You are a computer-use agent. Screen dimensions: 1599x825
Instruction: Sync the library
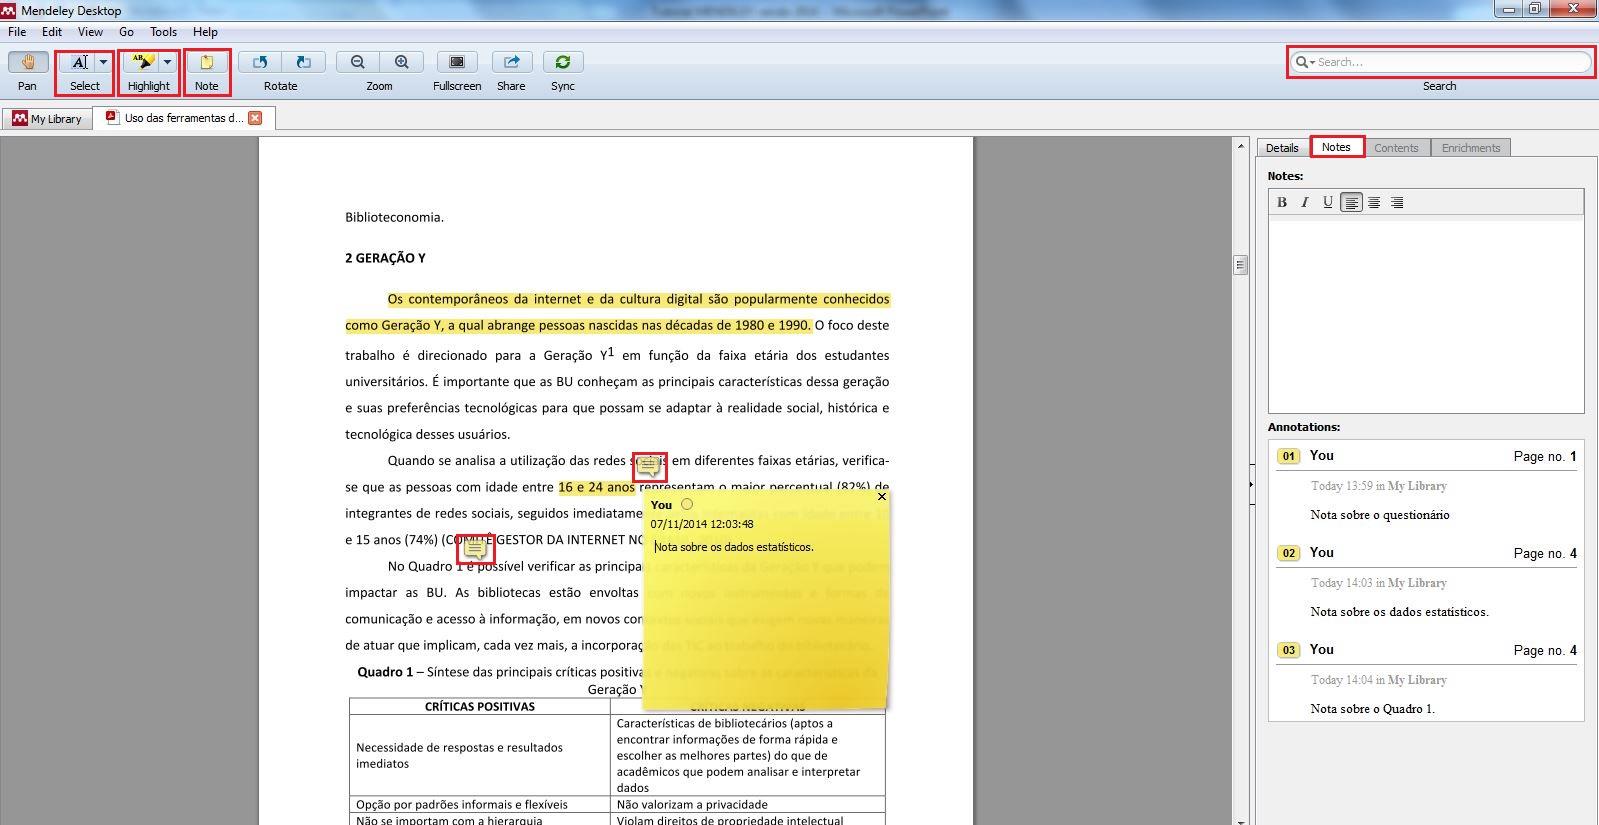coord(563,62)
